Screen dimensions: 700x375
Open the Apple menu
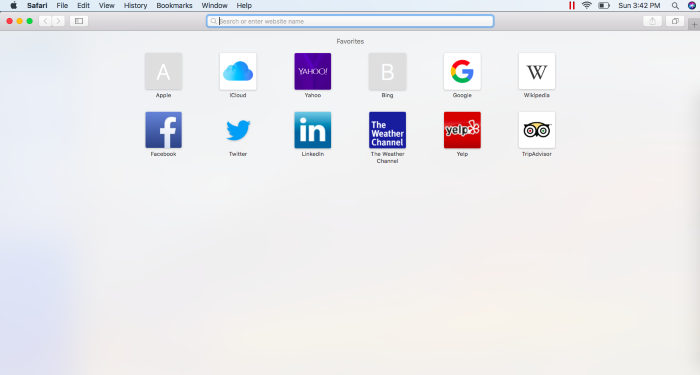[13, 5]
